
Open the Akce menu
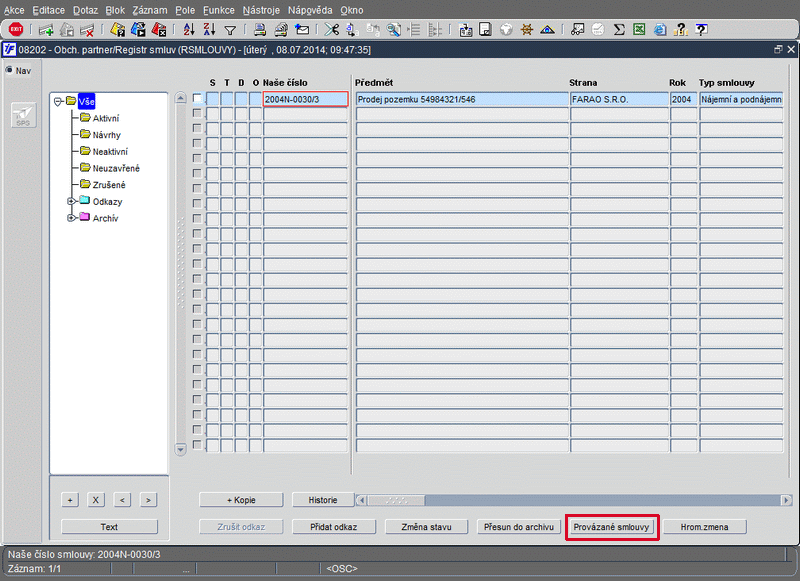point(14,10)
